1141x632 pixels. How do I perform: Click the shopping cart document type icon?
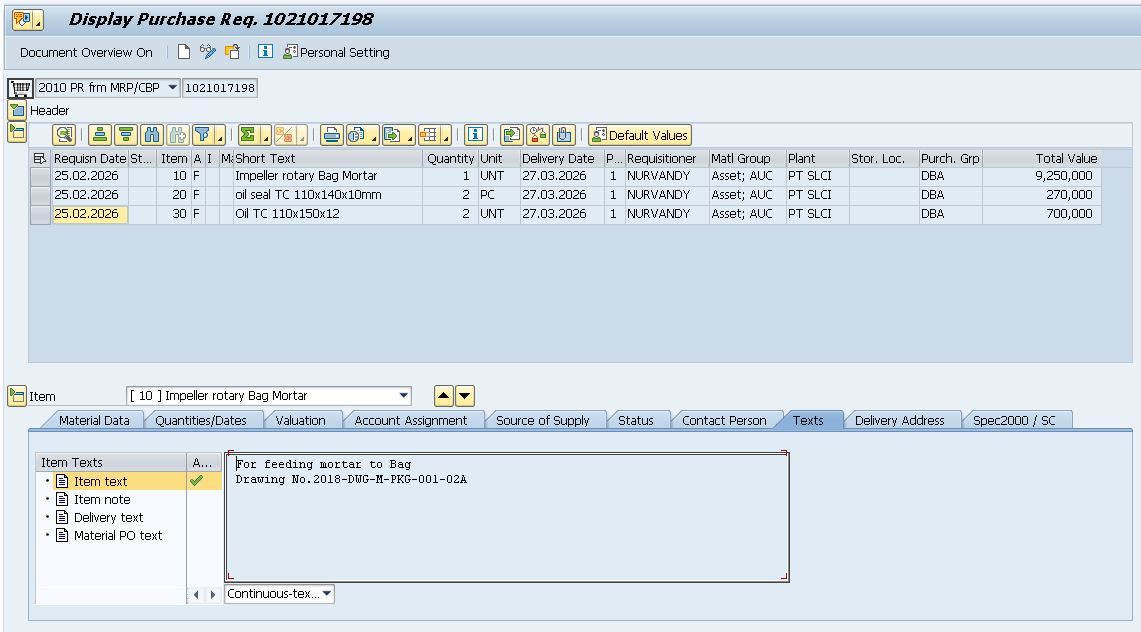20,88
